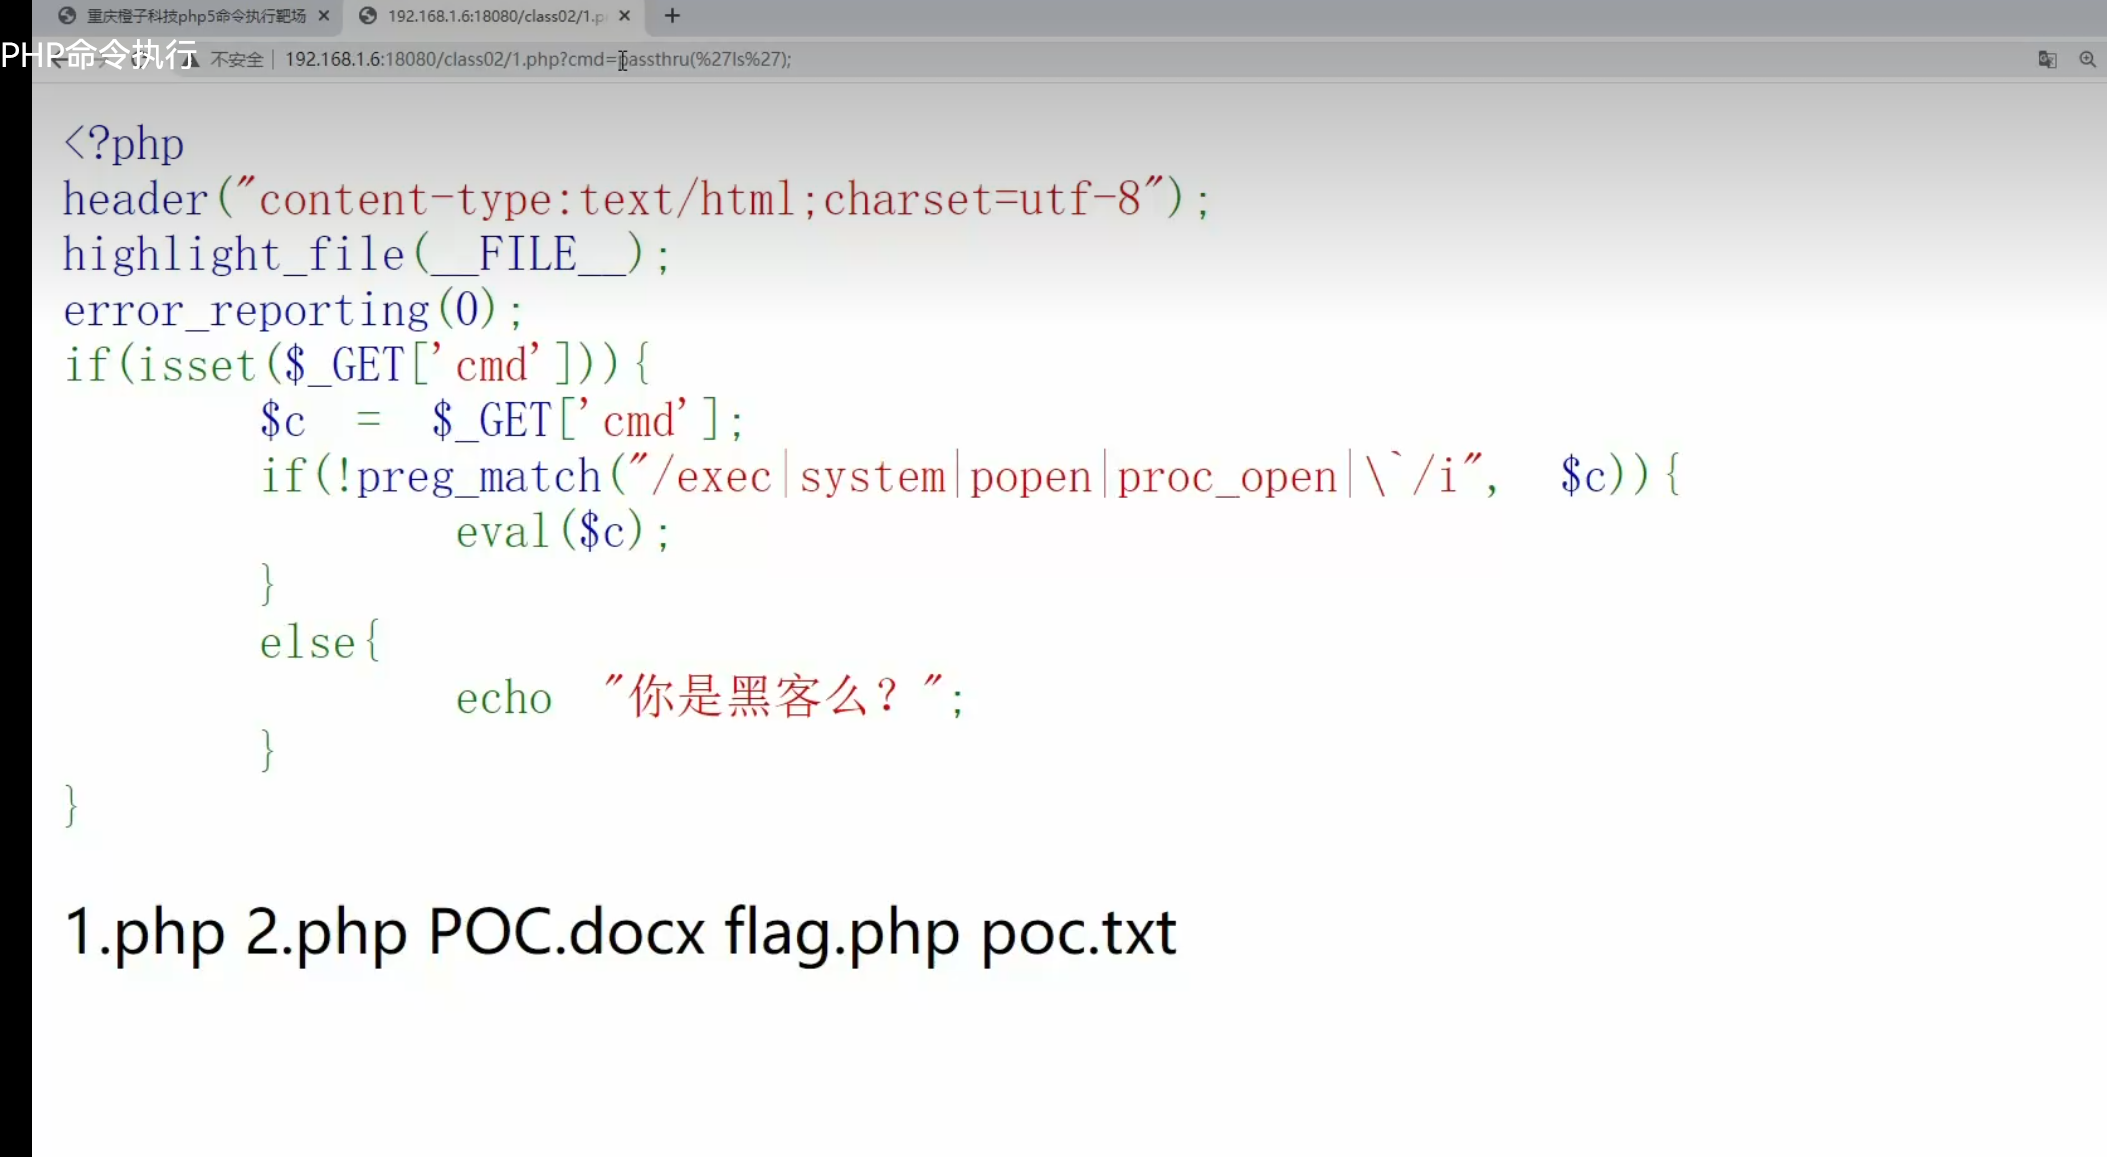This screenshot has width=2107, height=1157.
Task: Click the globe favicon on the 192.168.1.6 tab
Action: [x=368, y=16]
